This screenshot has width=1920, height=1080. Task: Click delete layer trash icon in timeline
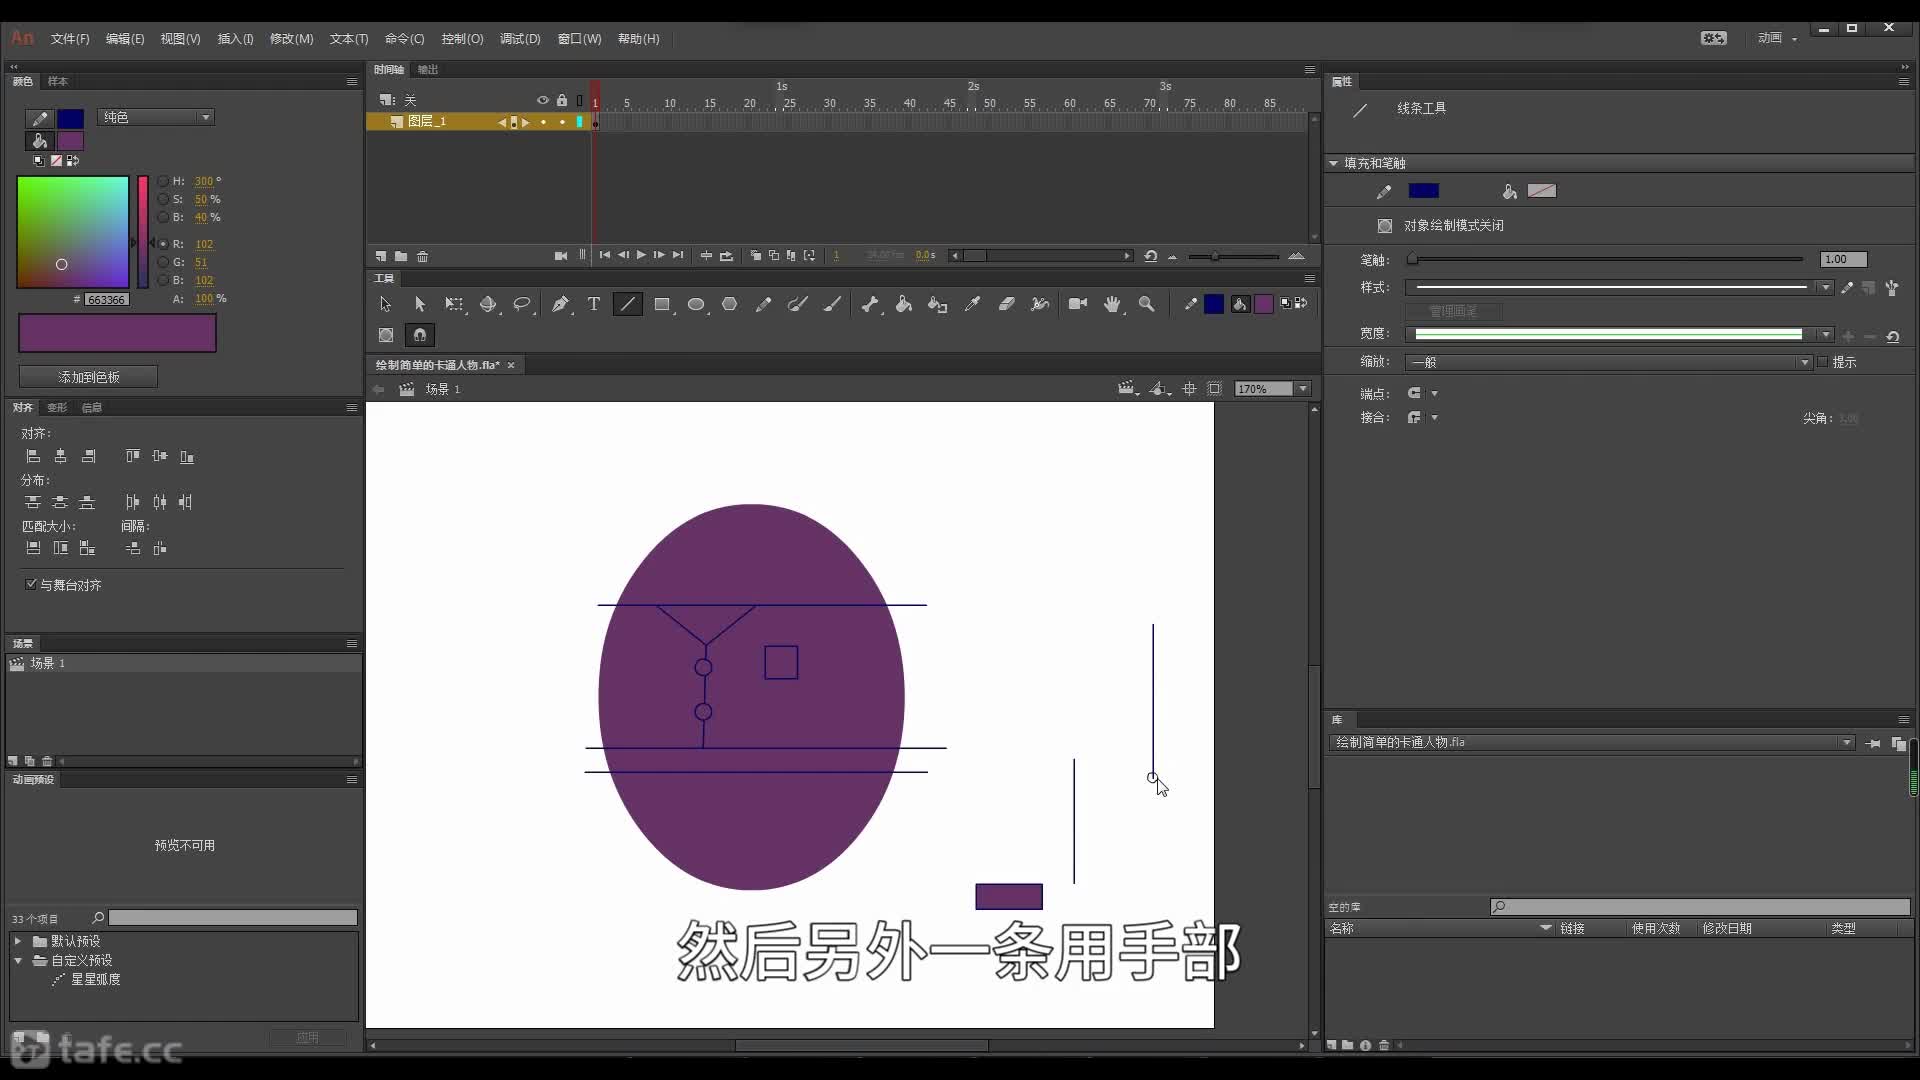click(423, 256)
